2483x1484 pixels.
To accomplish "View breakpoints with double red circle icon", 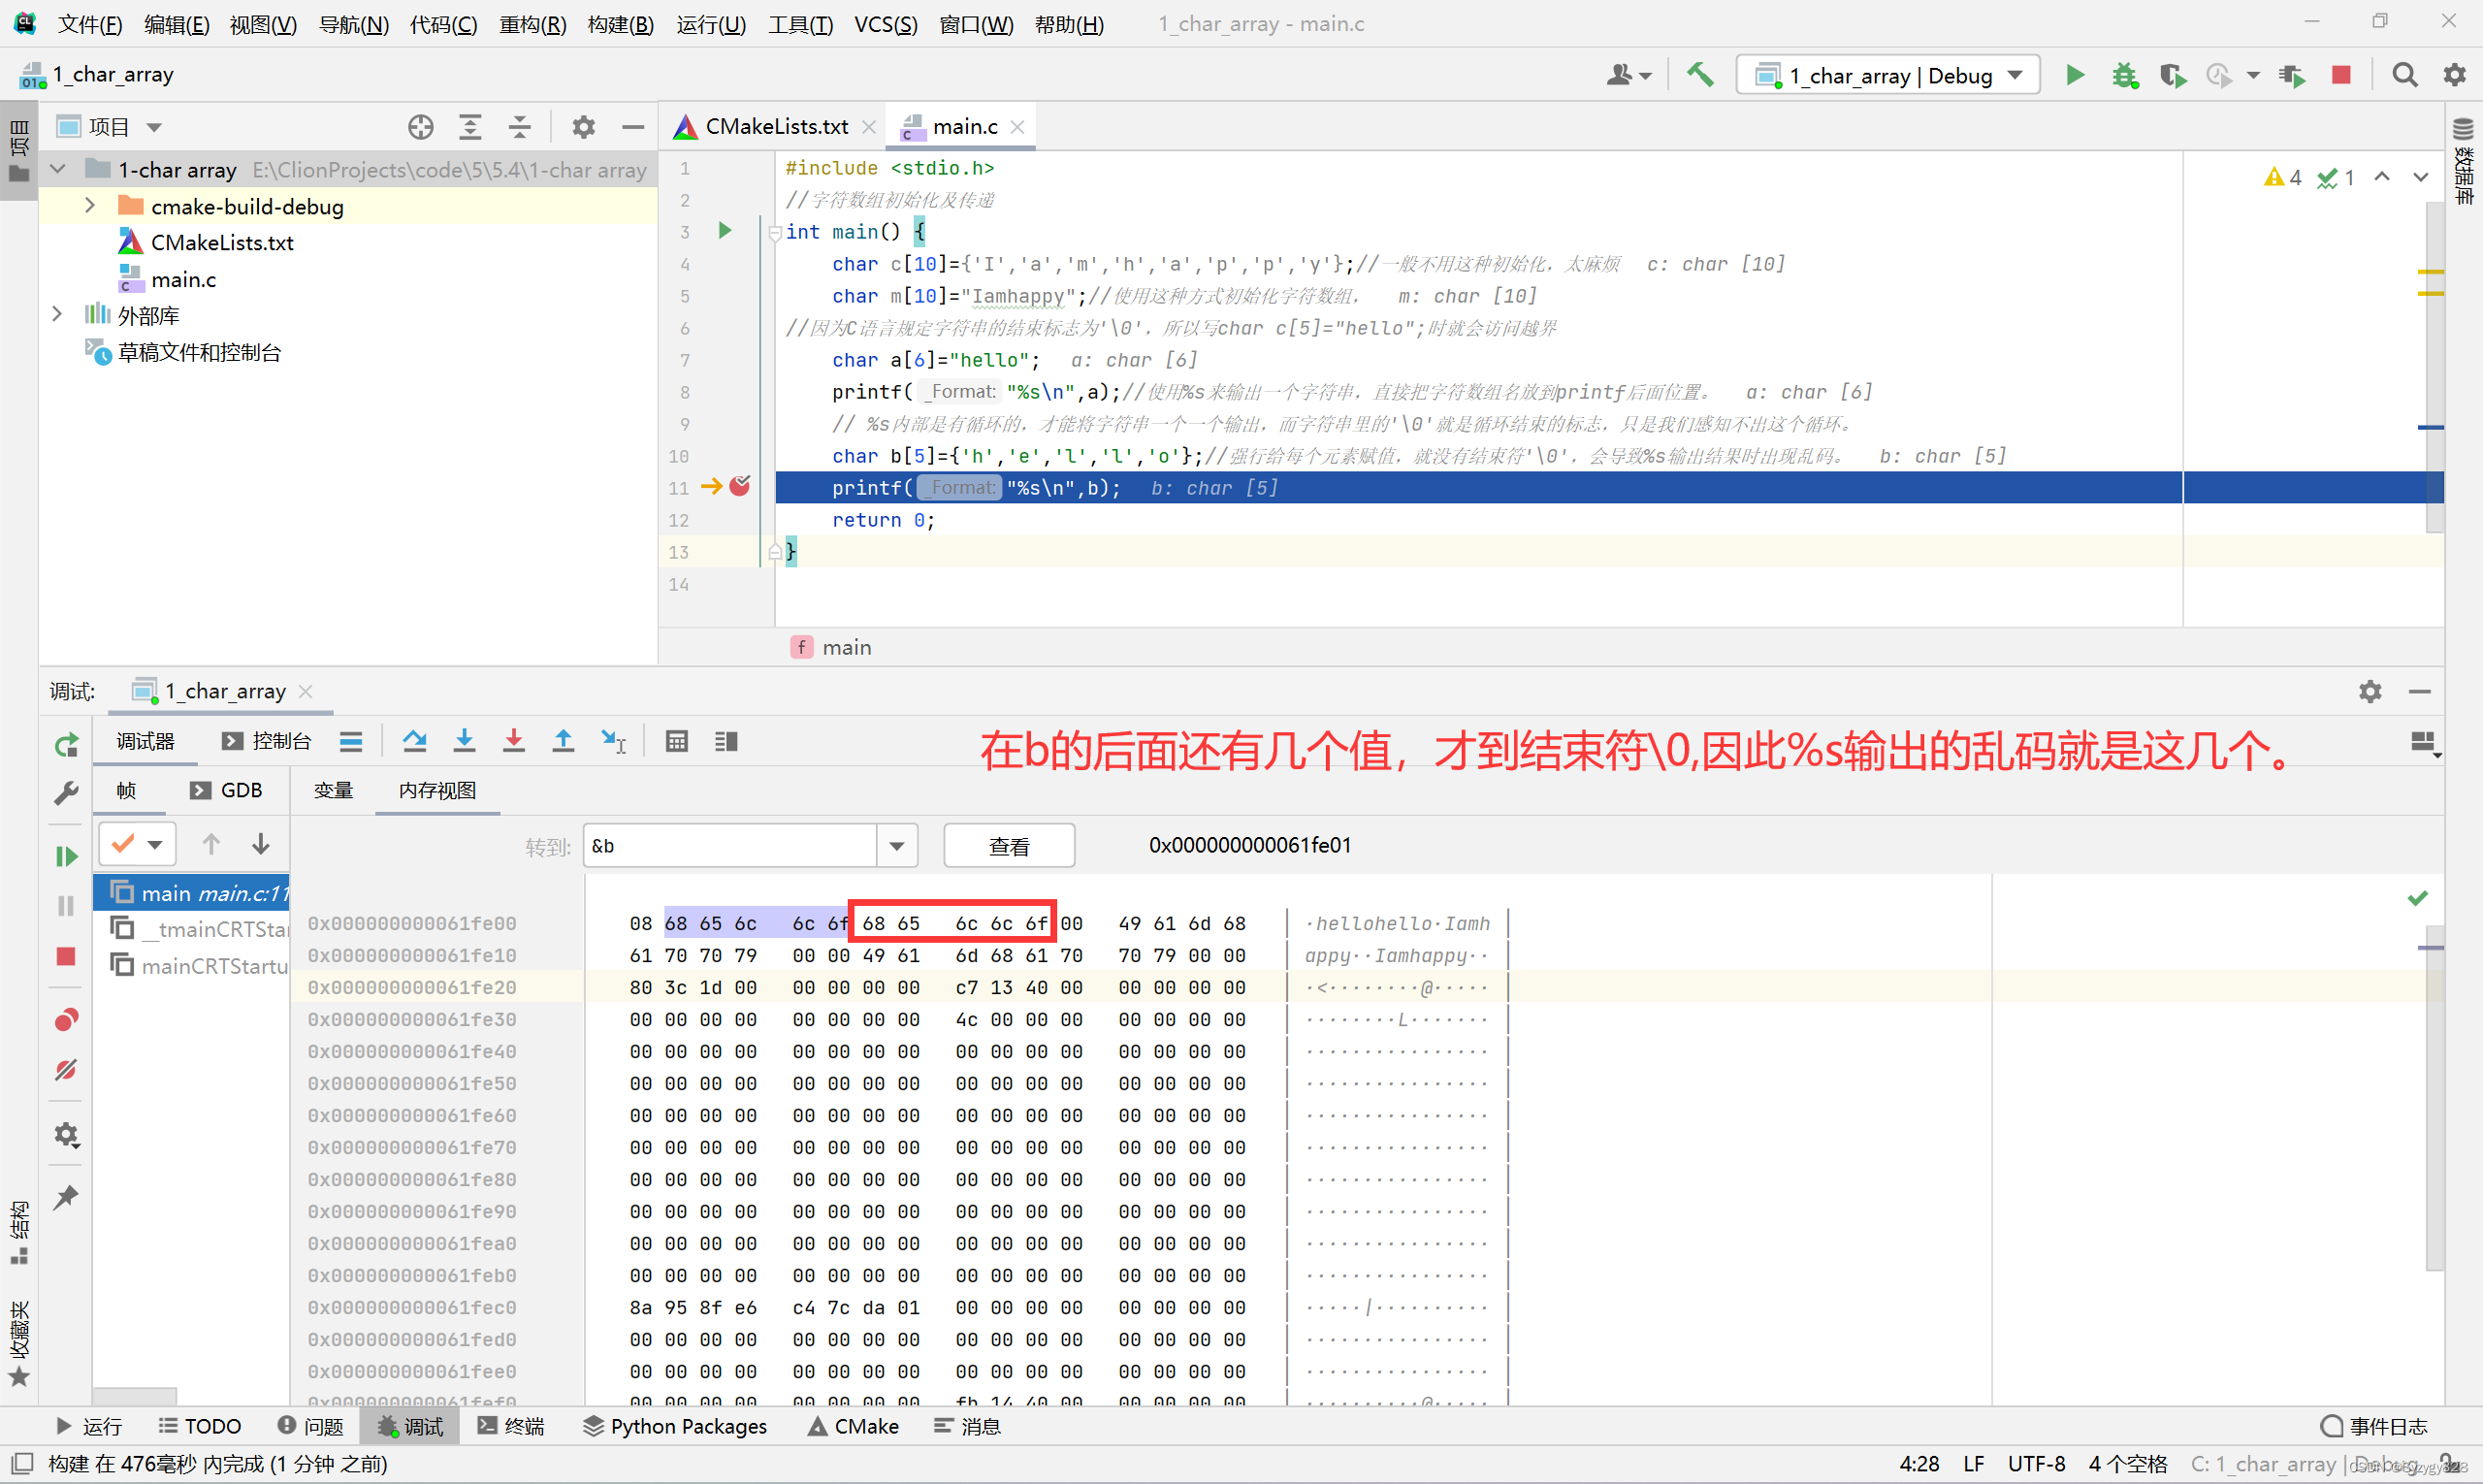I will coord(66,1020).
